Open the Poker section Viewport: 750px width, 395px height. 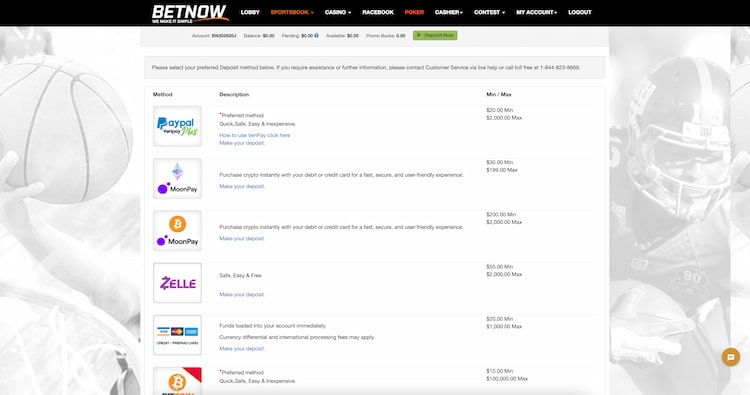click(414, 12)
